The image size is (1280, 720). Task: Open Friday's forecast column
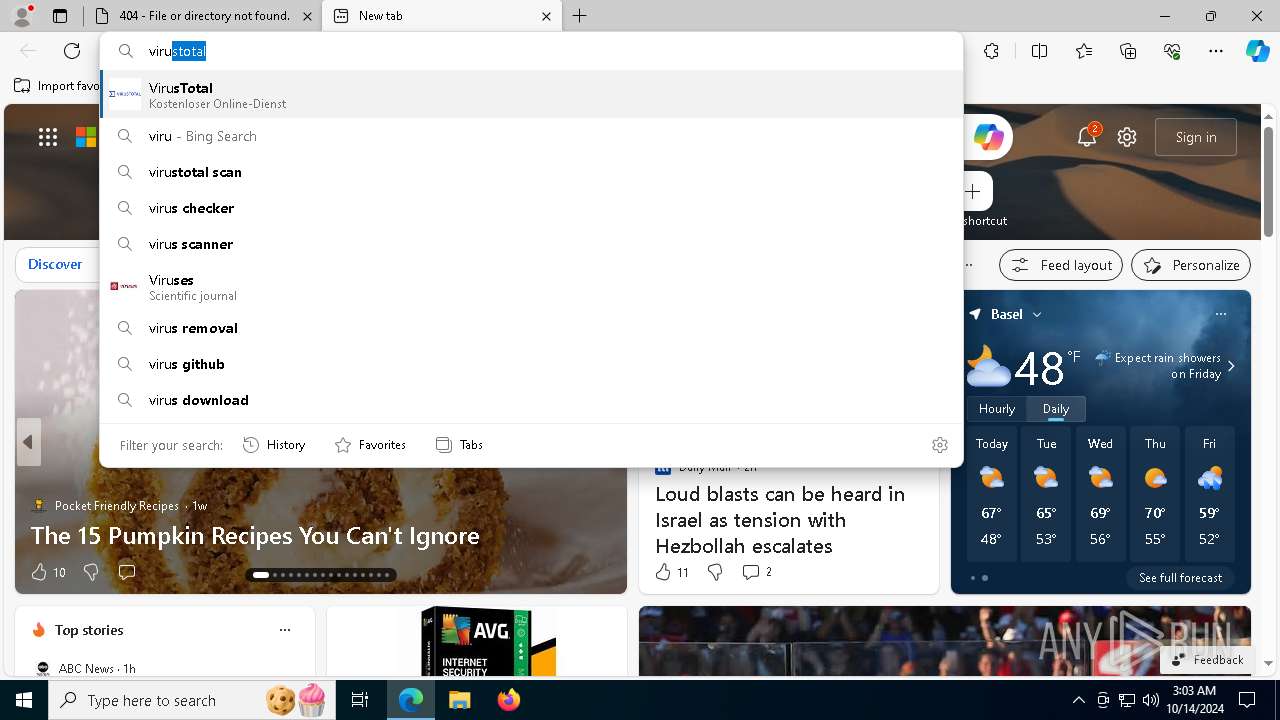pos(1209,495)
